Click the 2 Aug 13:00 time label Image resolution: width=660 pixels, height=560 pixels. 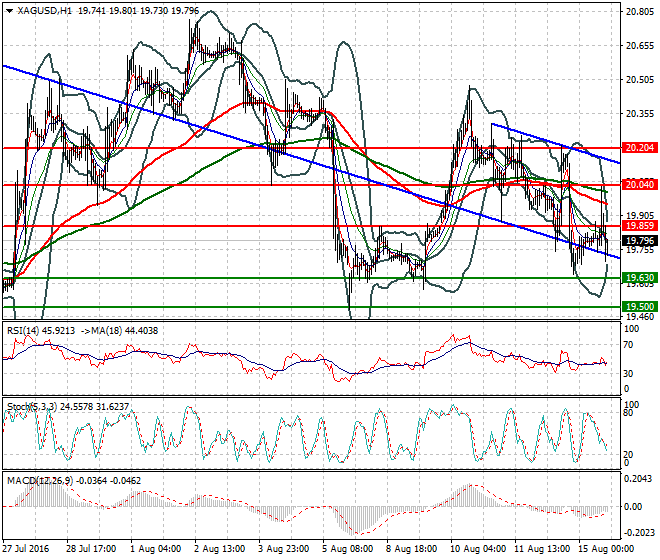tap(219, 549)
